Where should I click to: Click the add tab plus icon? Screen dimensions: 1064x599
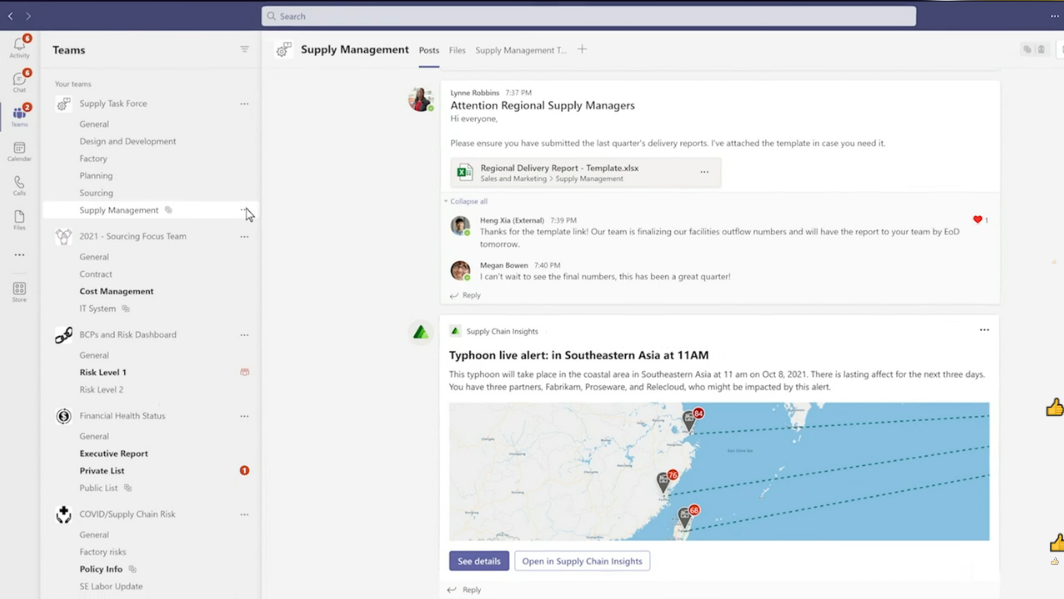[582, 49]
